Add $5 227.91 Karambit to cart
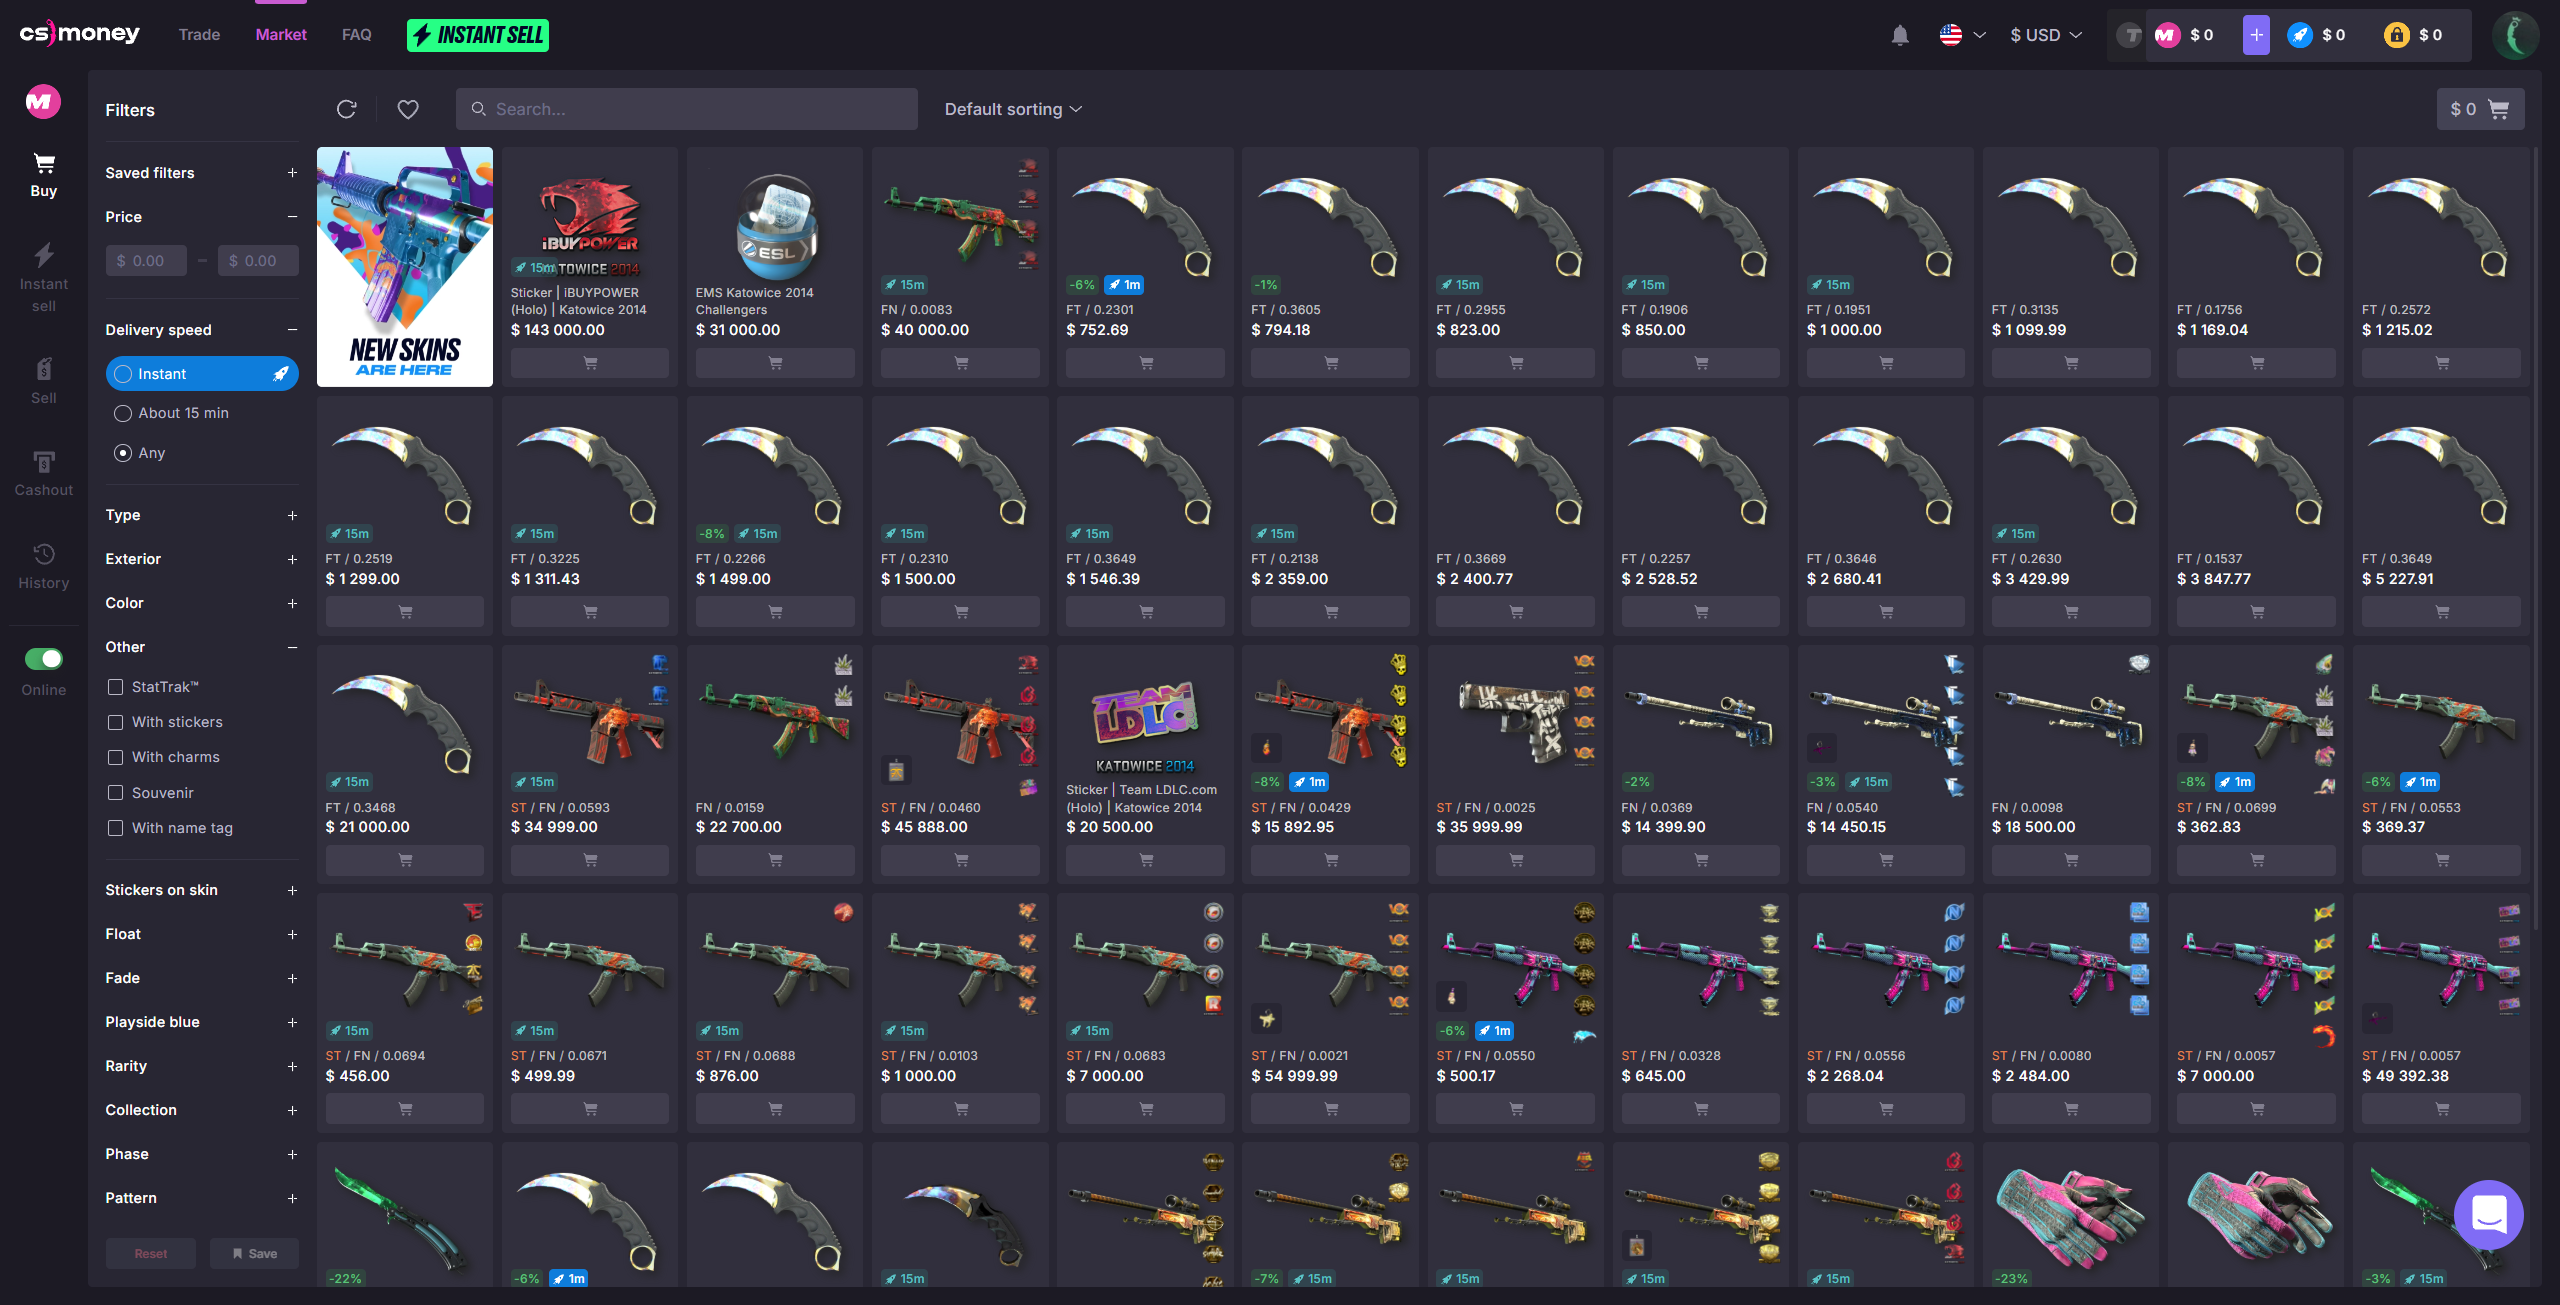Image resolution: width=2560 pixels, height=1305 pixels. 2441,612
